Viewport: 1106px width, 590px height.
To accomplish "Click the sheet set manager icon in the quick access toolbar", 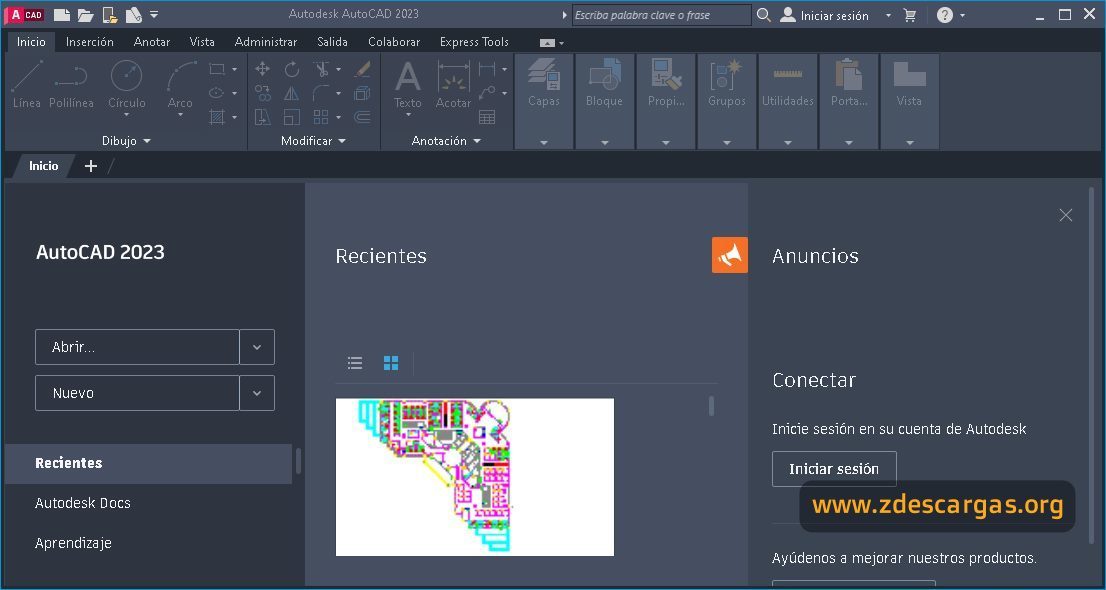I will pos(133,15).
